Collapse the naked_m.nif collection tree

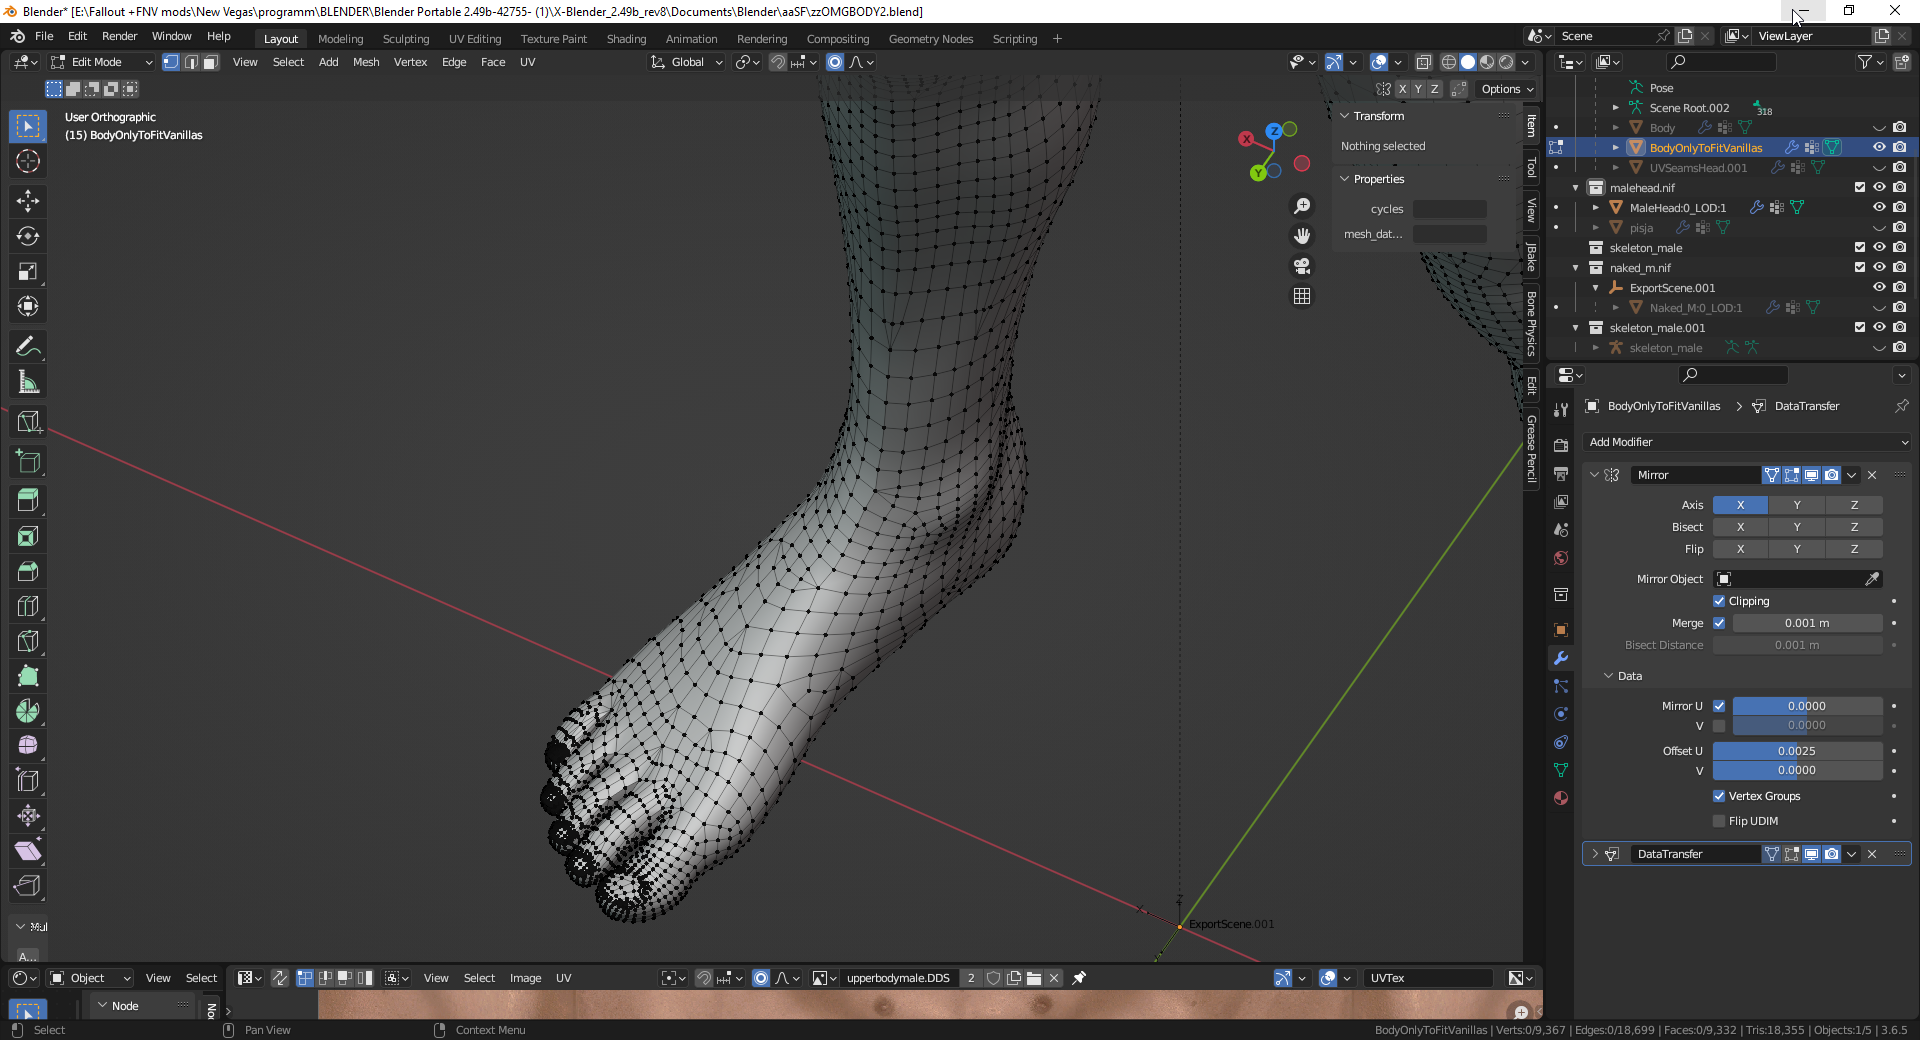[x=1576, y=268]
